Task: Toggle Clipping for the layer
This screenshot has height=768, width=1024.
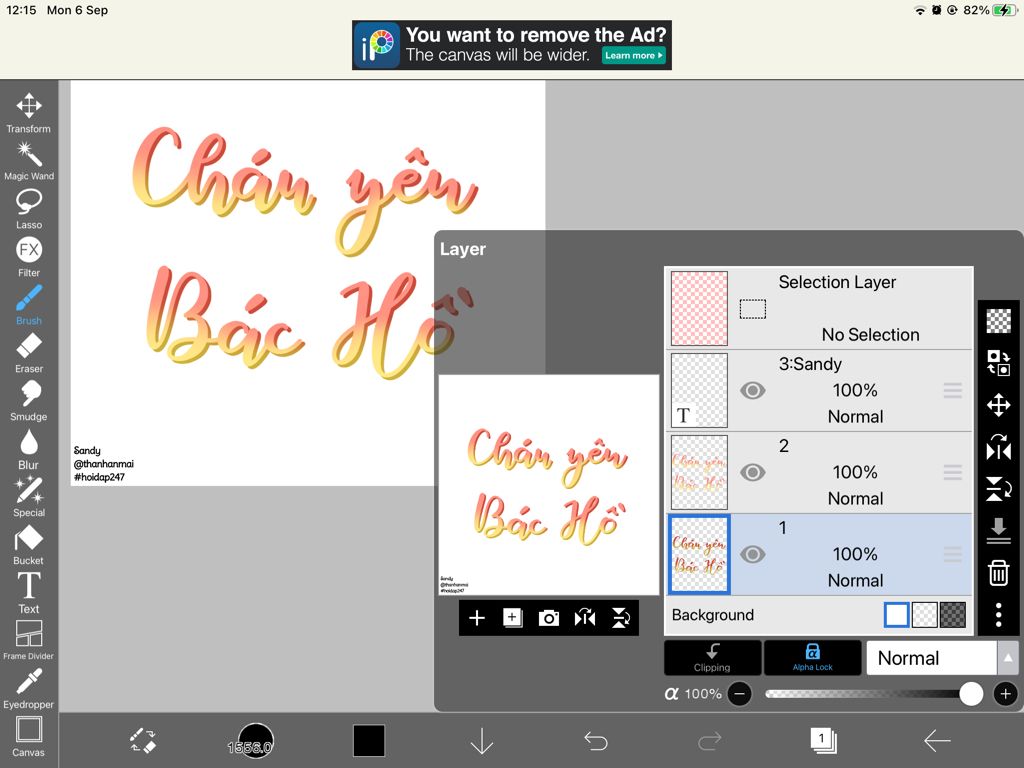Action: tap(712, 657)
